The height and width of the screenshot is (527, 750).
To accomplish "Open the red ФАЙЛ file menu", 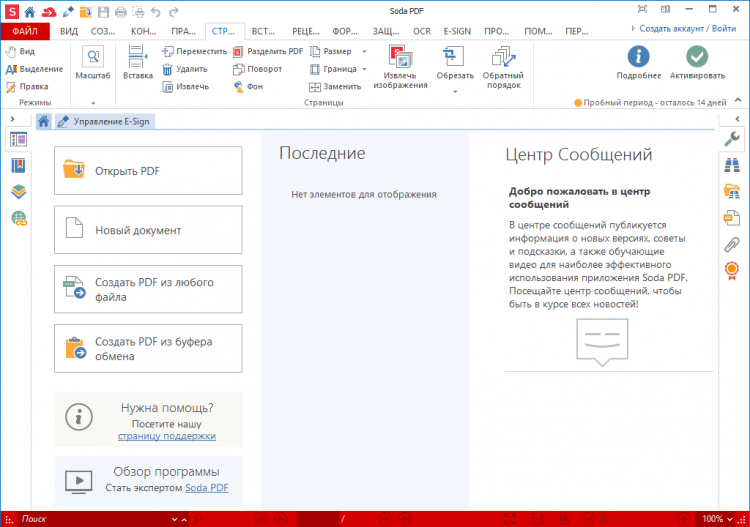I will point(25,32).
